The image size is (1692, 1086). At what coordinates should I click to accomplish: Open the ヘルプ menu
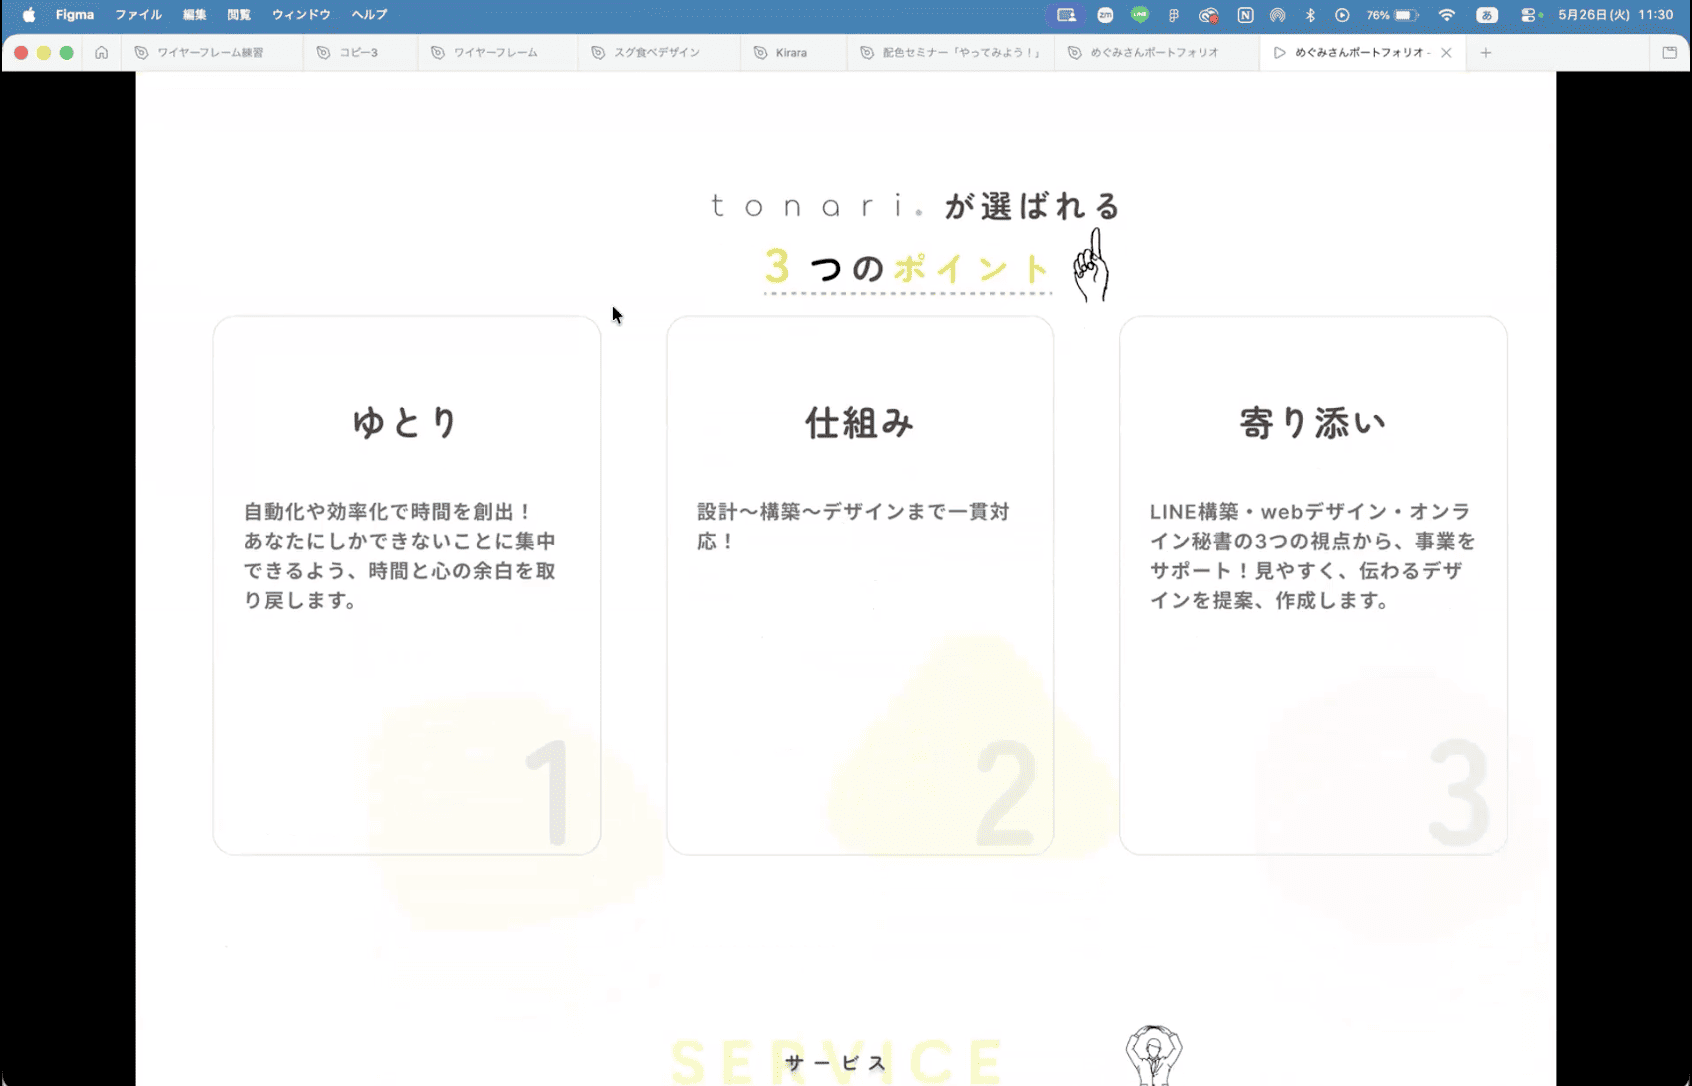[369, 15]
